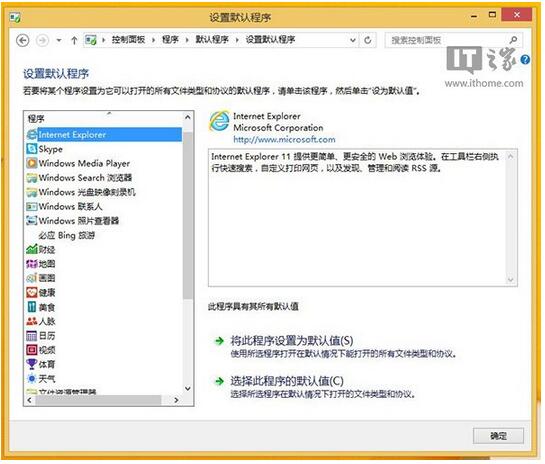Expand the address bar history dropdown

353,40
